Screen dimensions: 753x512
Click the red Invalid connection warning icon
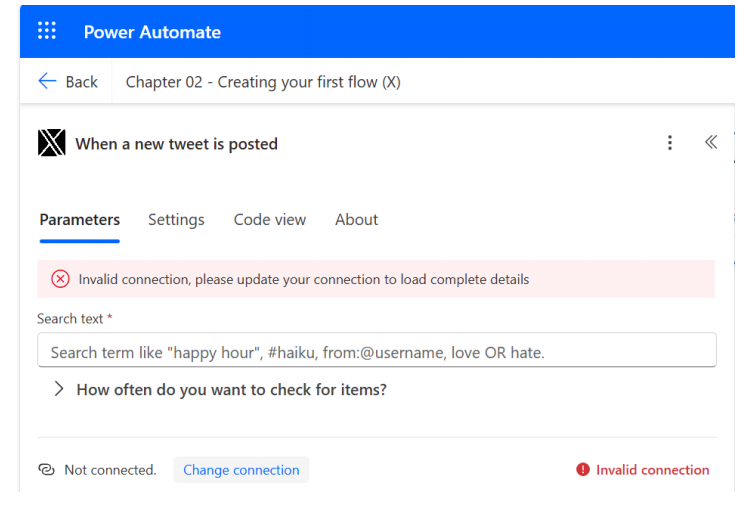(583, 469)
